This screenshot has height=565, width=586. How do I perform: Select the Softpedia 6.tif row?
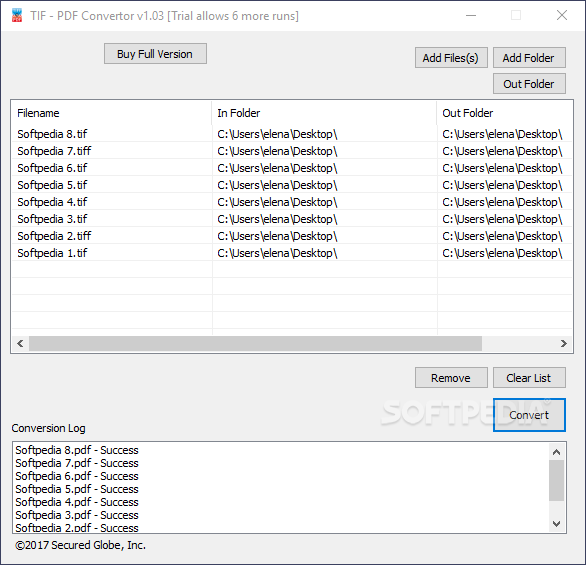click(x=292, y=168)
